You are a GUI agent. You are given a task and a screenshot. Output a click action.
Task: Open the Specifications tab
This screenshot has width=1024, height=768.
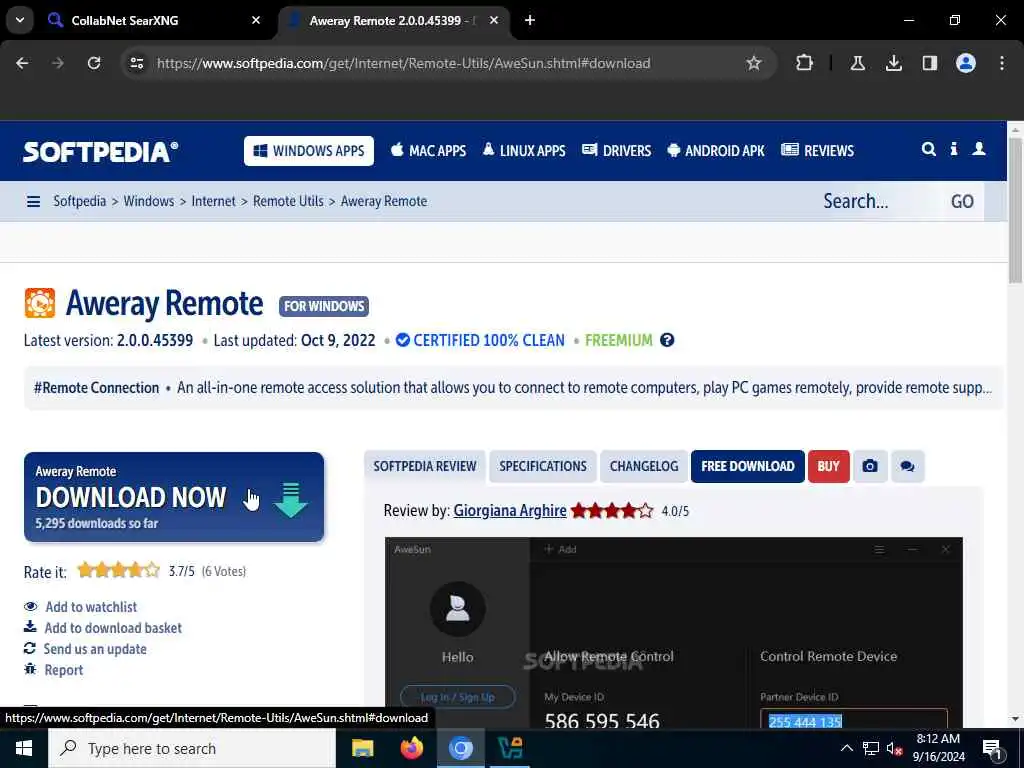pyautogui.click(x=543, y=466)
